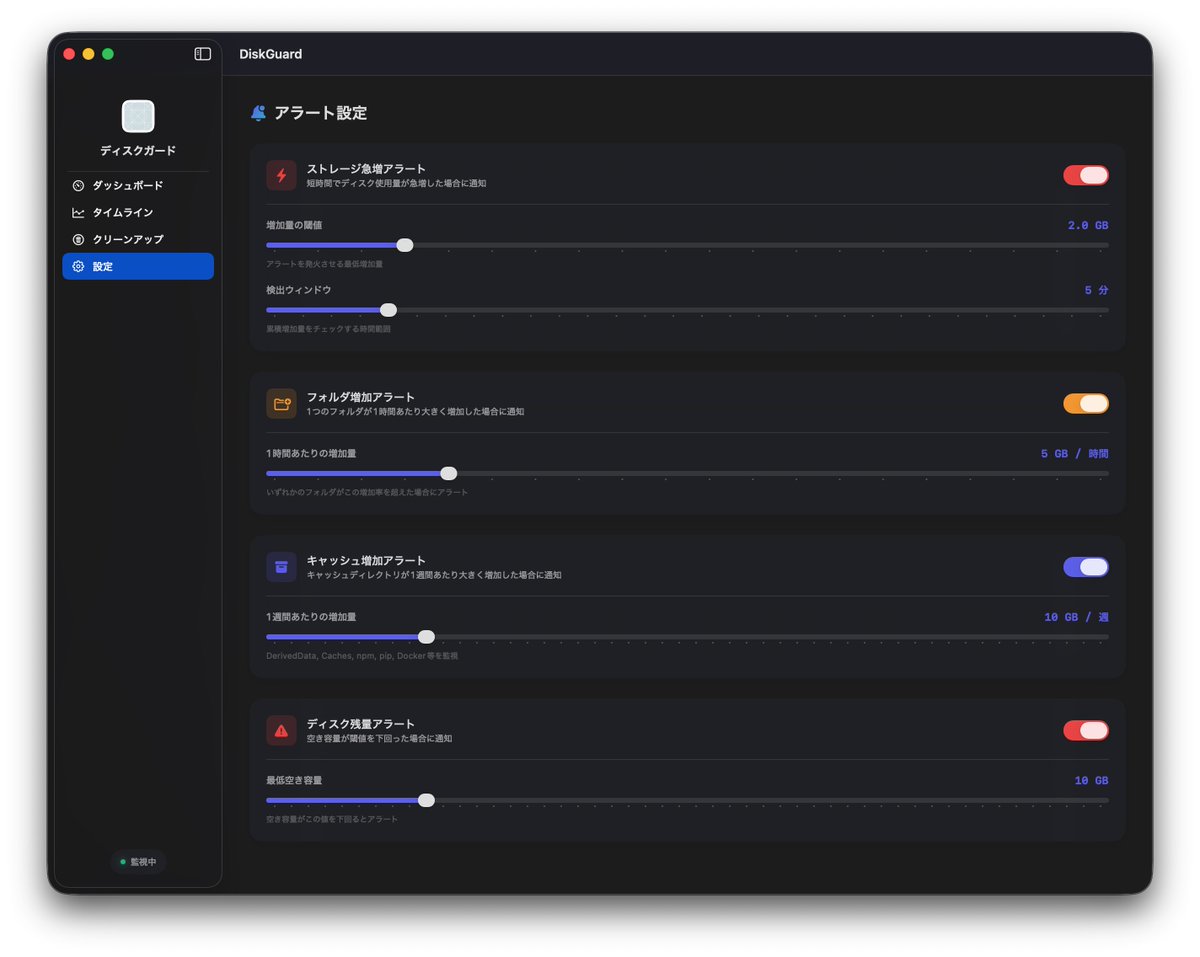The width and height of the screenshot is (1200, 957).
Task: Click the cleanup trash icon
Action: [x=78, y=240]
